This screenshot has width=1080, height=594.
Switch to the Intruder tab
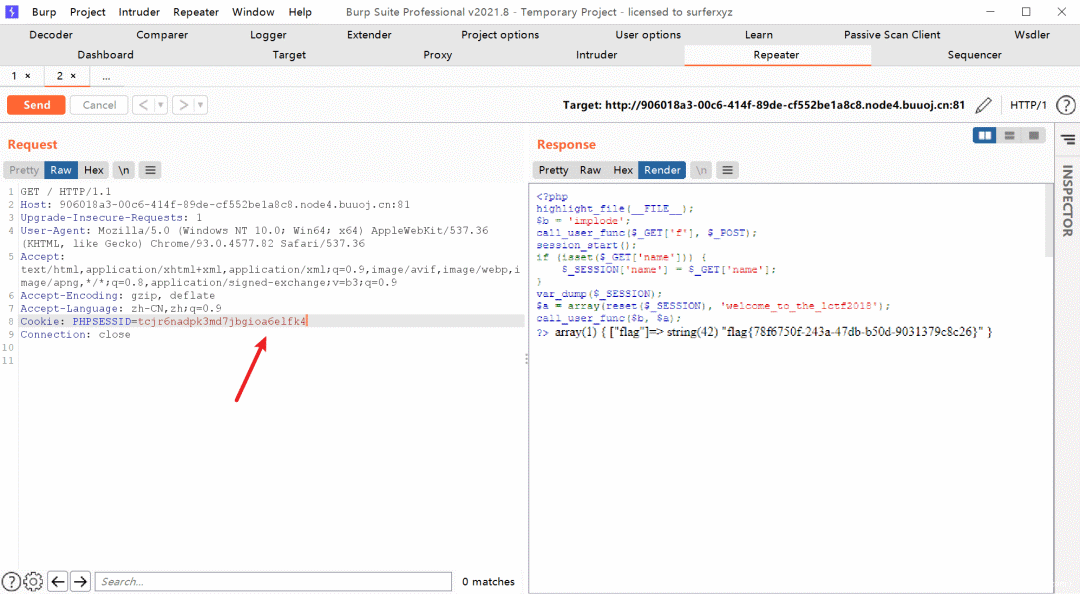tap(596, 54)
